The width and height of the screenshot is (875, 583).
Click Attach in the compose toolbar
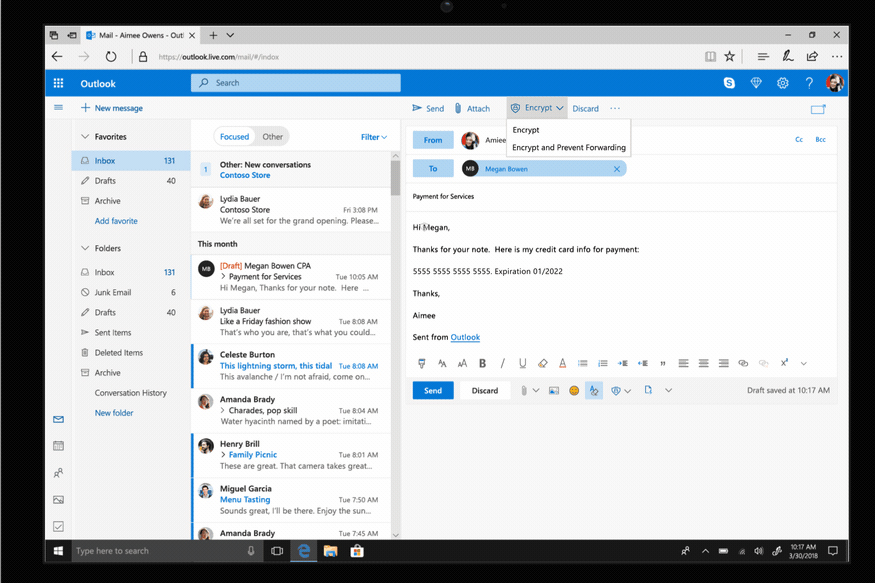click(x=472, y=108)
